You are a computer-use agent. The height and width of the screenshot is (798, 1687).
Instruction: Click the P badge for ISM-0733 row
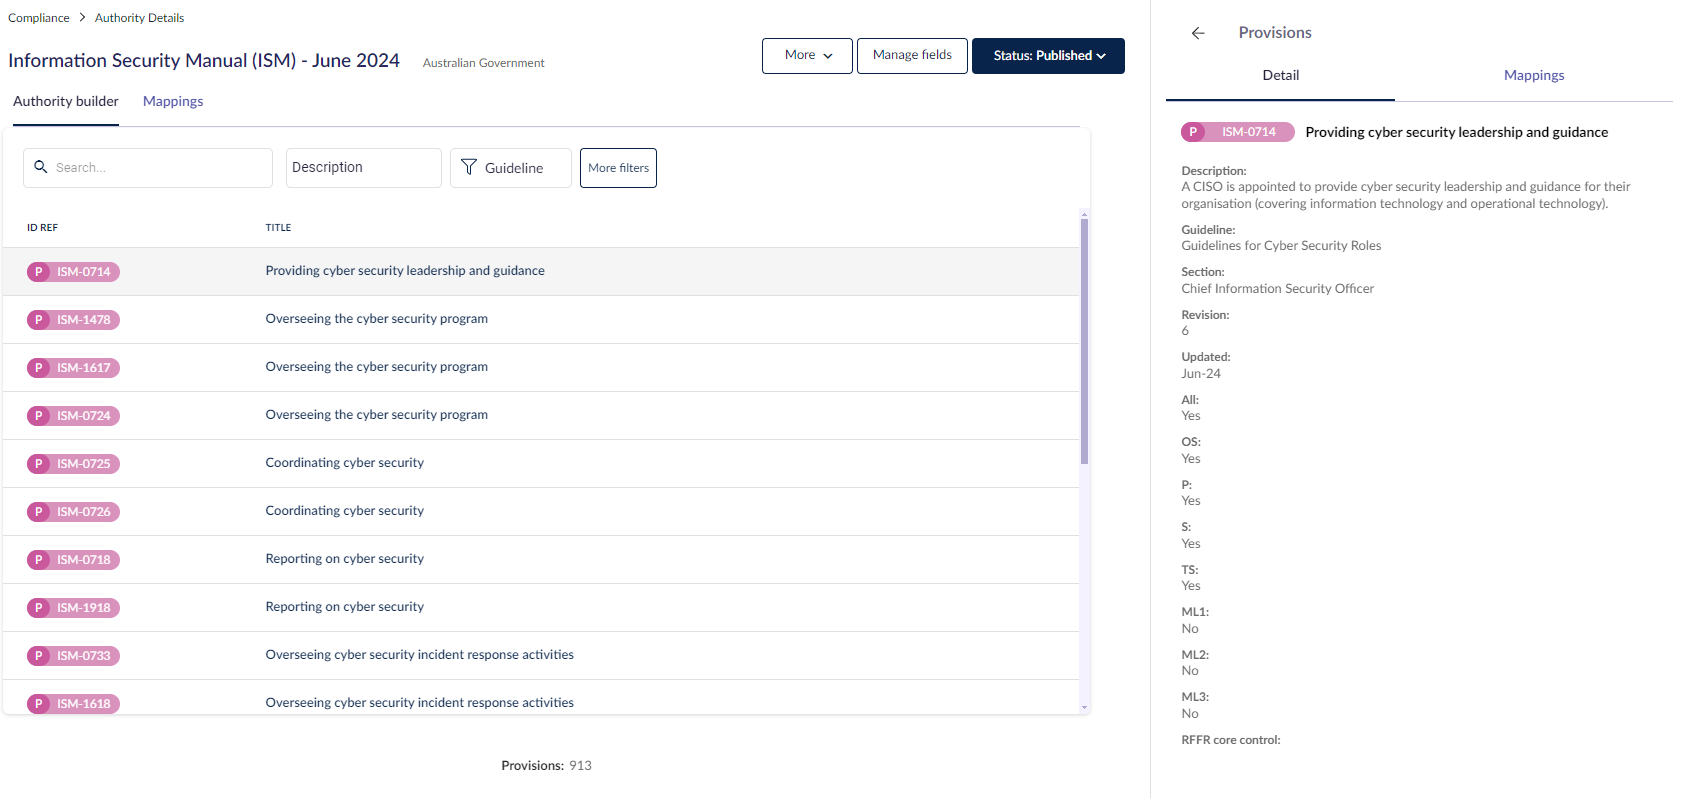pos(38,656)
